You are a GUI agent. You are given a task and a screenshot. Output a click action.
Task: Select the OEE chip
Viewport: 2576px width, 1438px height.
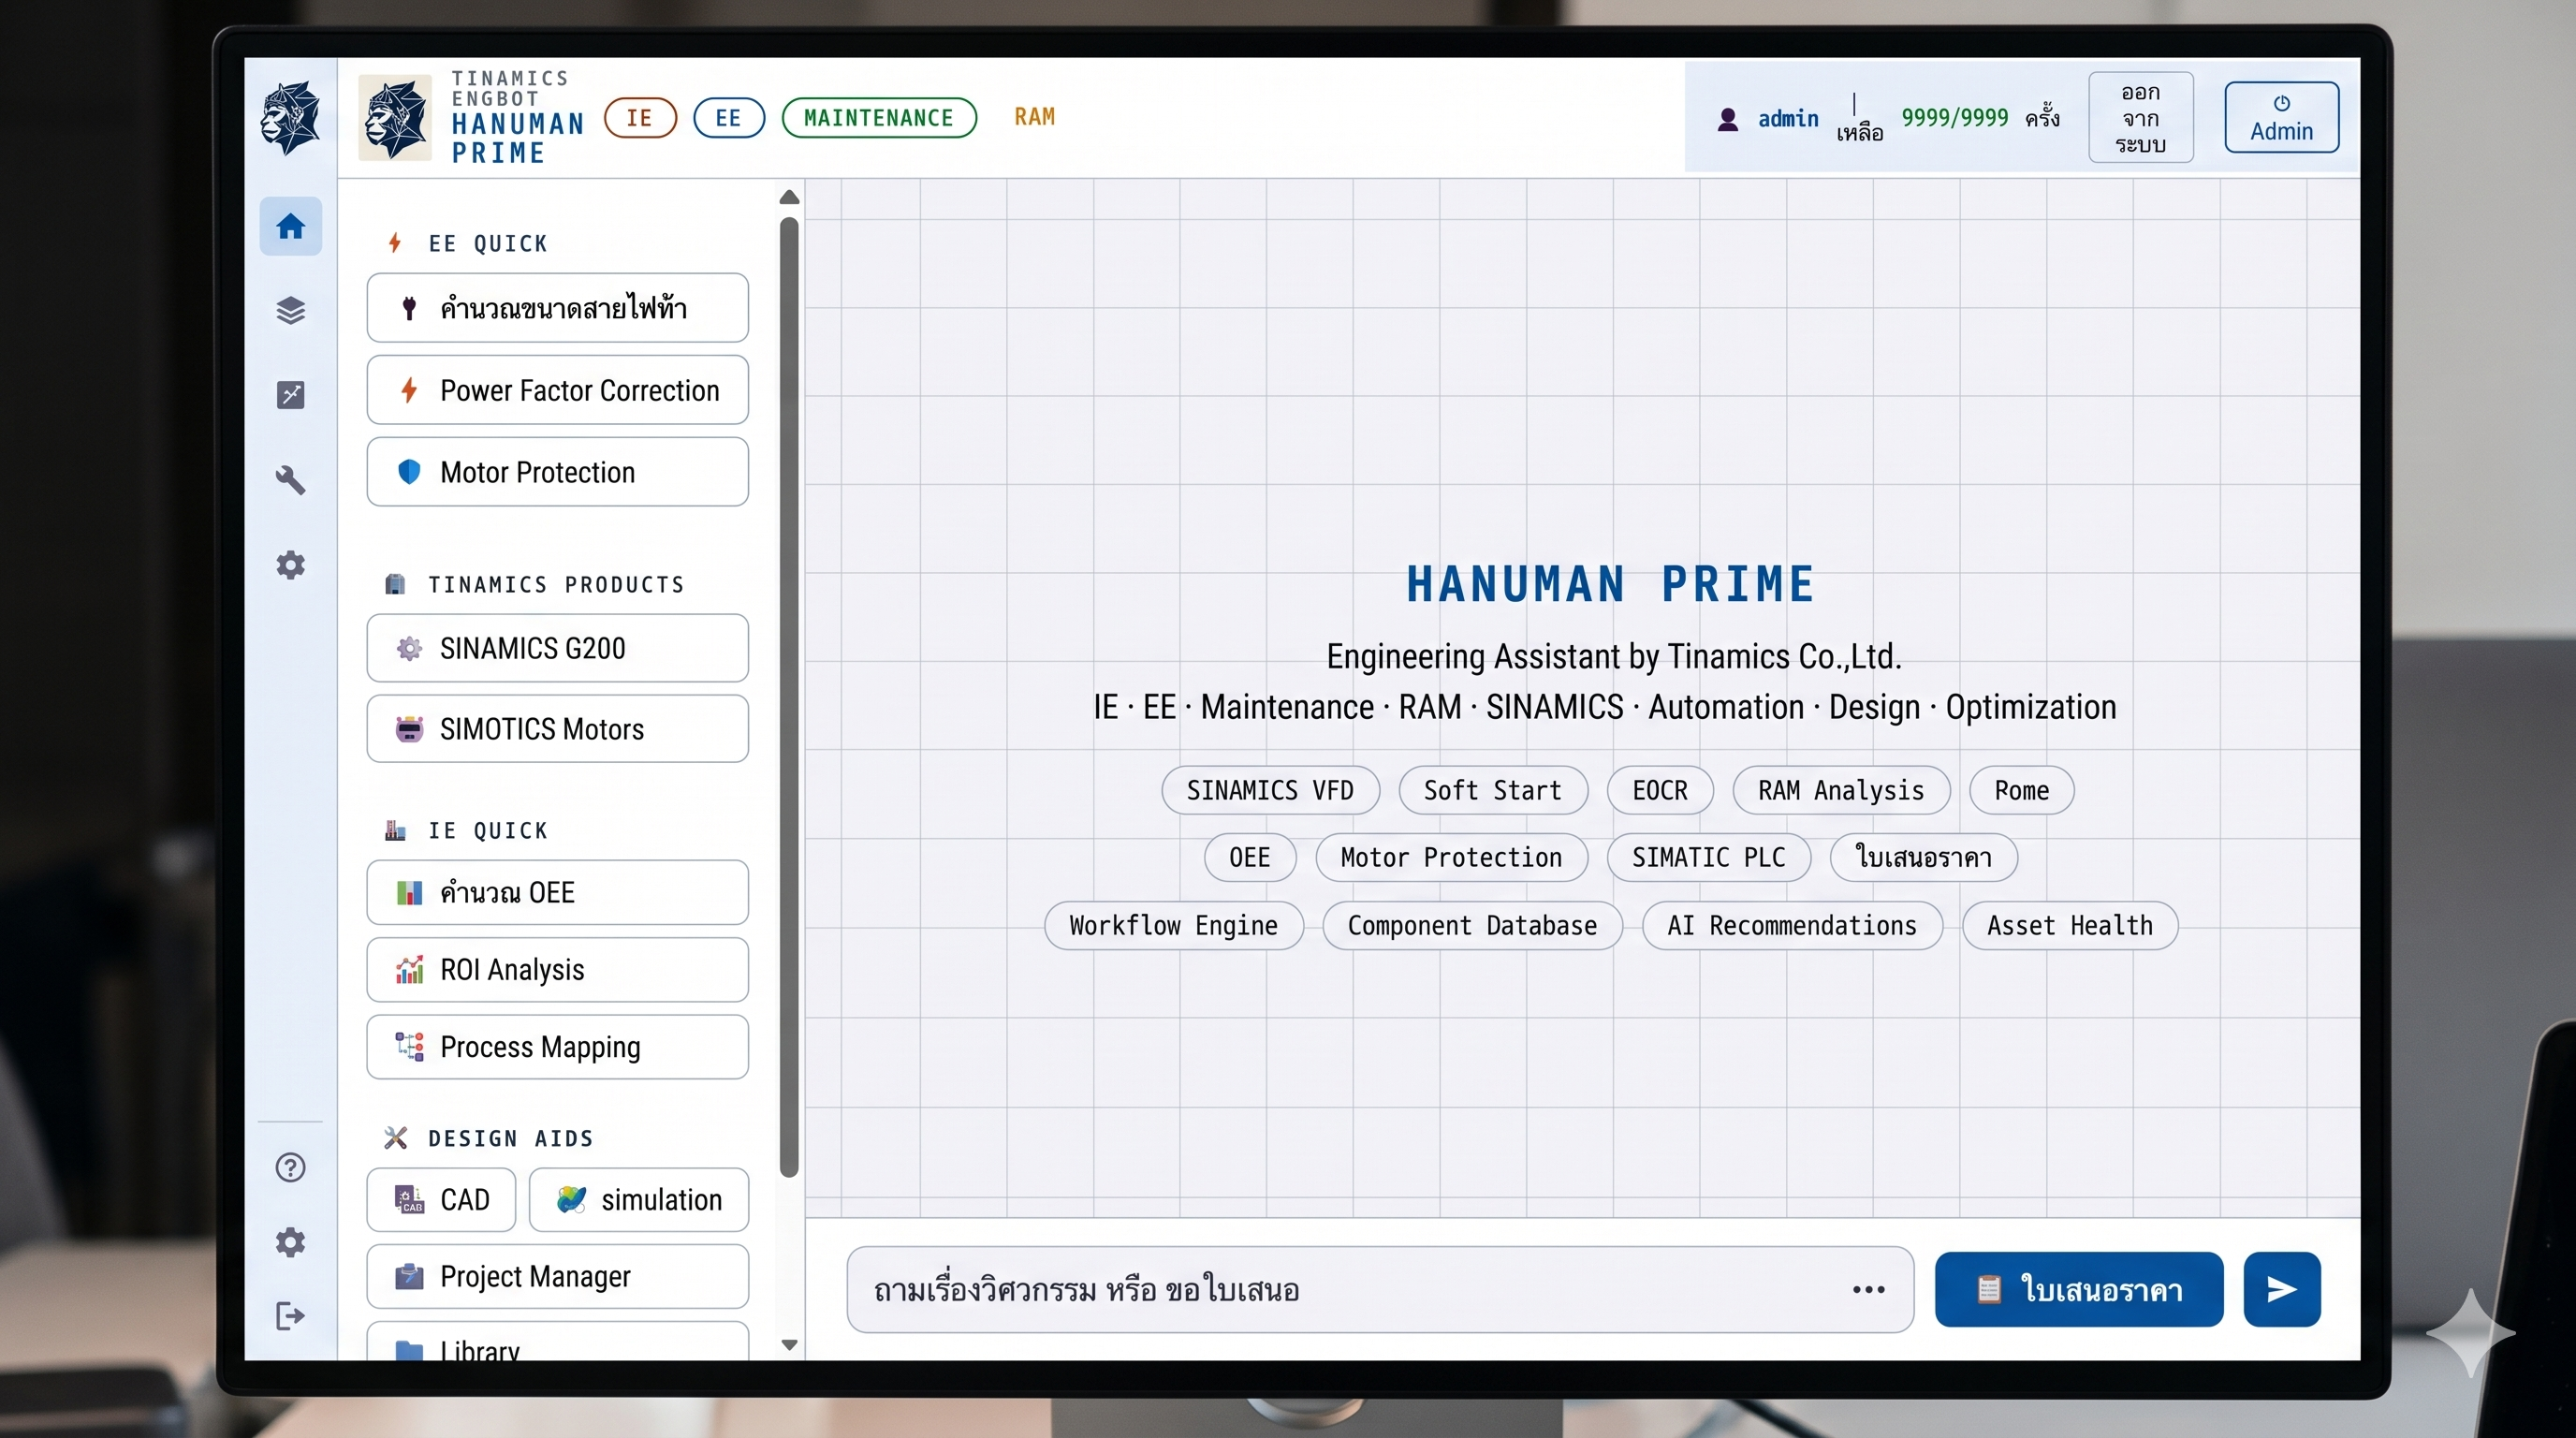[1250, 857]
